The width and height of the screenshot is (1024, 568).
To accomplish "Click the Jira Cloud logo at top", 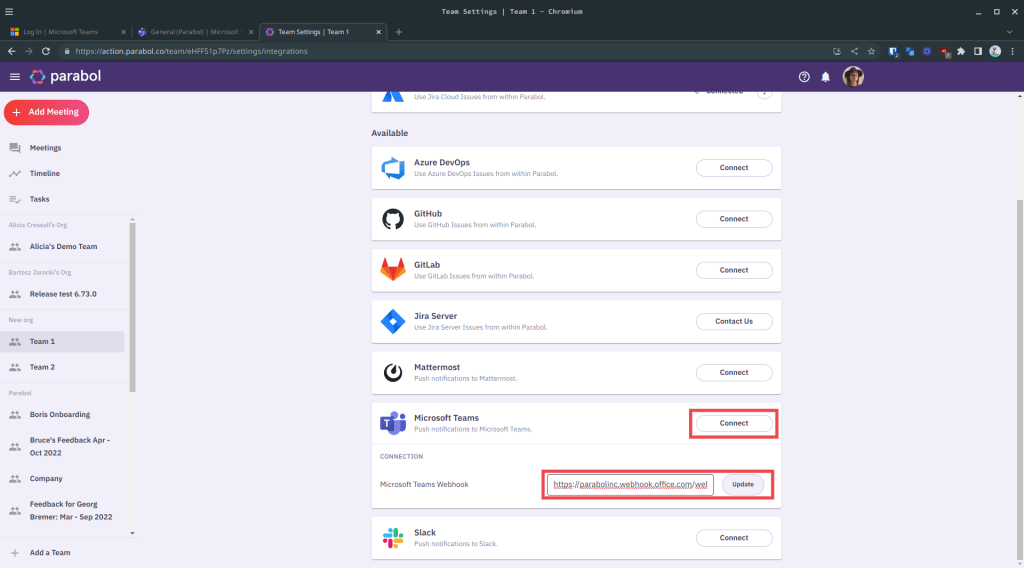I will coord(392,96).
